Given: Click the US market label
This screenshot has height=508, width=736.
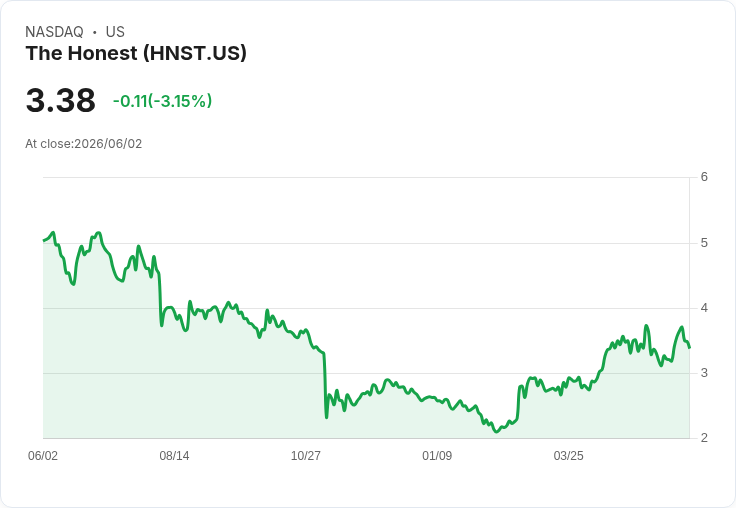Looking at the screenshot, I should (x=115, y=31).
